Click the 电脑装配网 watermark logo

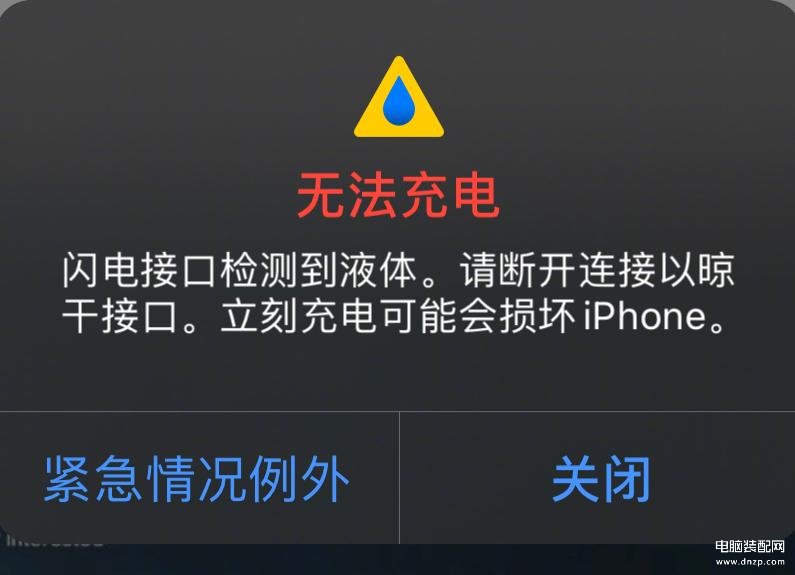click(750, 547)
